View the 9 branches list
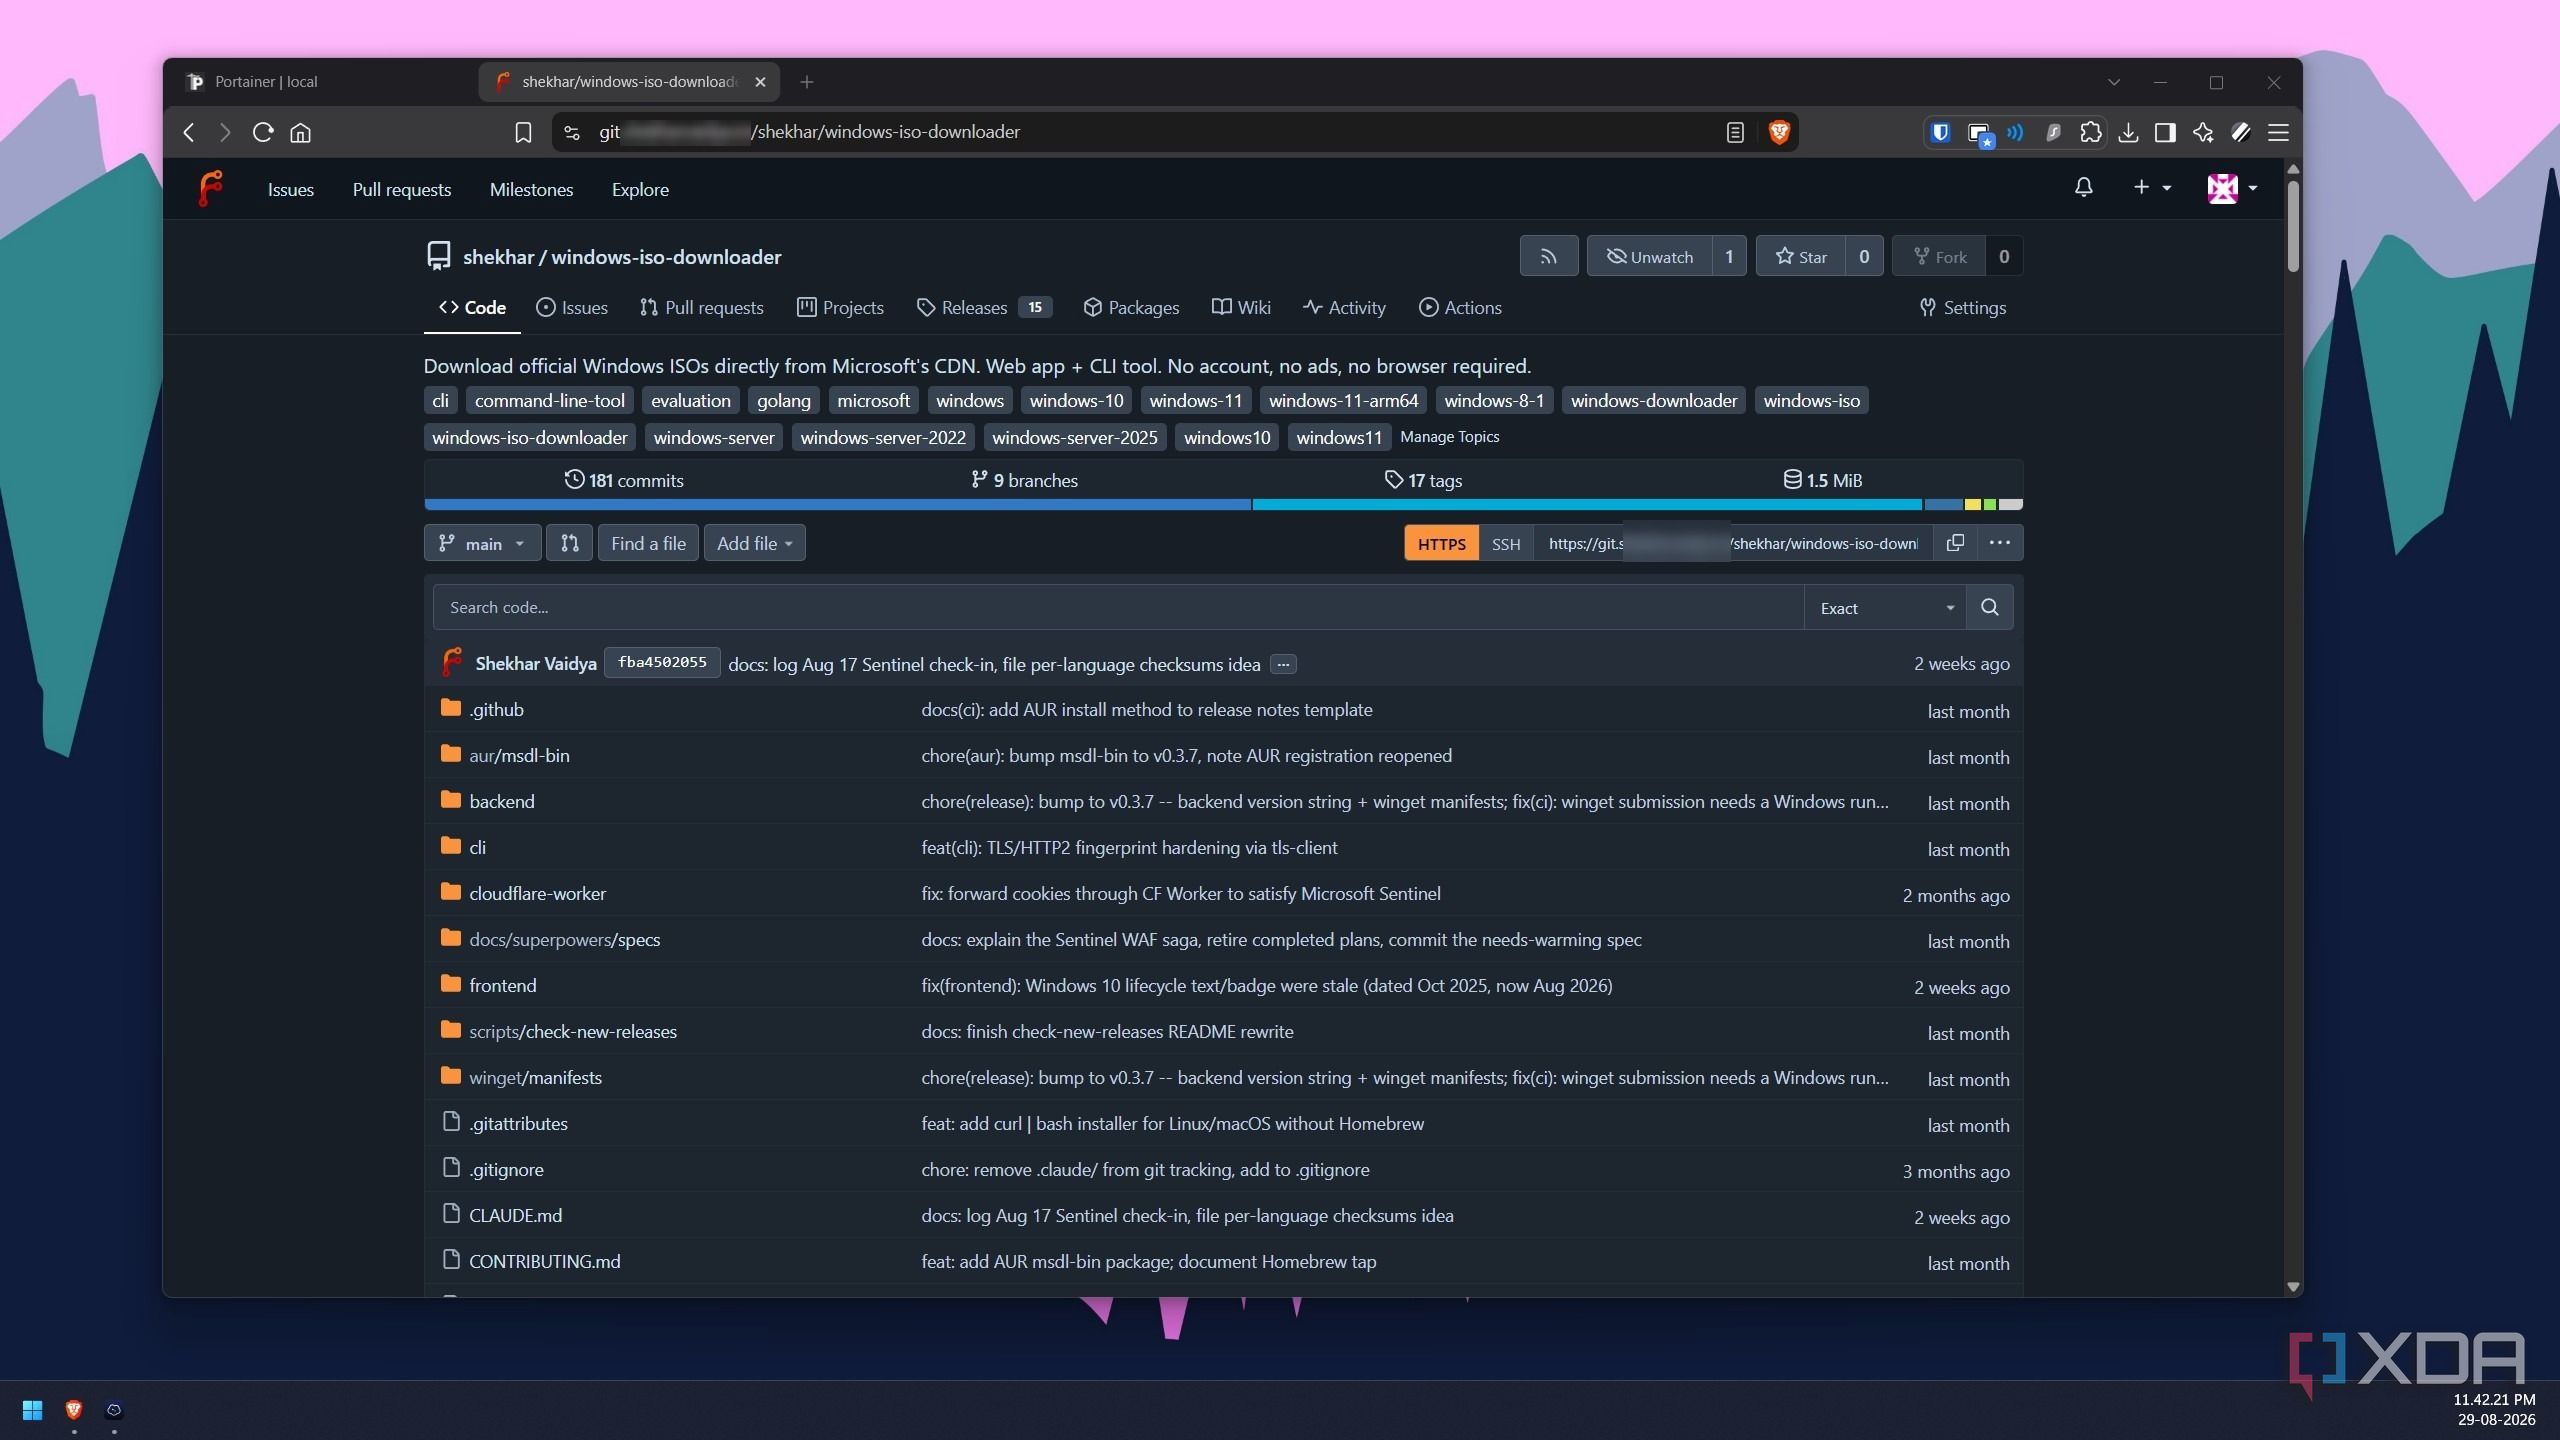Image resolution: width=2560 pixels, height=1440 pixels. [1024, 480]
